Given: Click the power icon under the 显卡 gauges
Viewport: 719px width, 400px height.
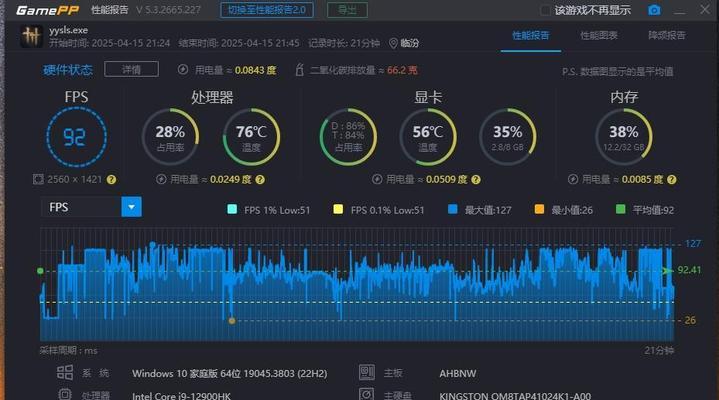Looking at the screenshot, I should [x=377, y=179].
